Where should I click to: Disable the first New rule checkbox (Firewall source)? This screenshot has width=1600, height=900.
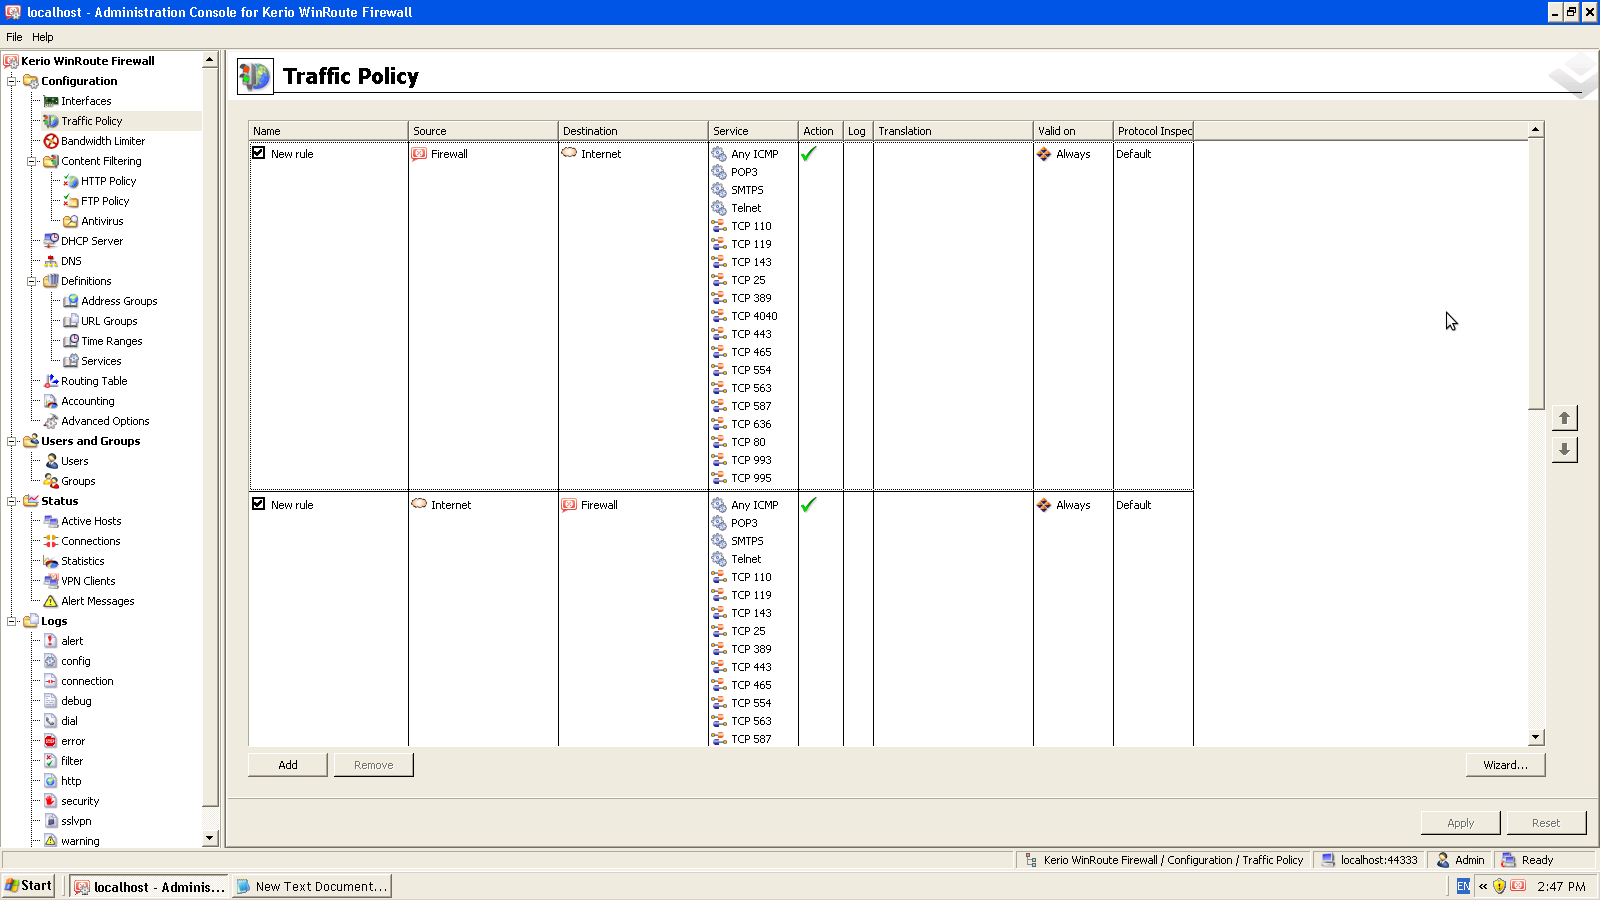(259, 153)
